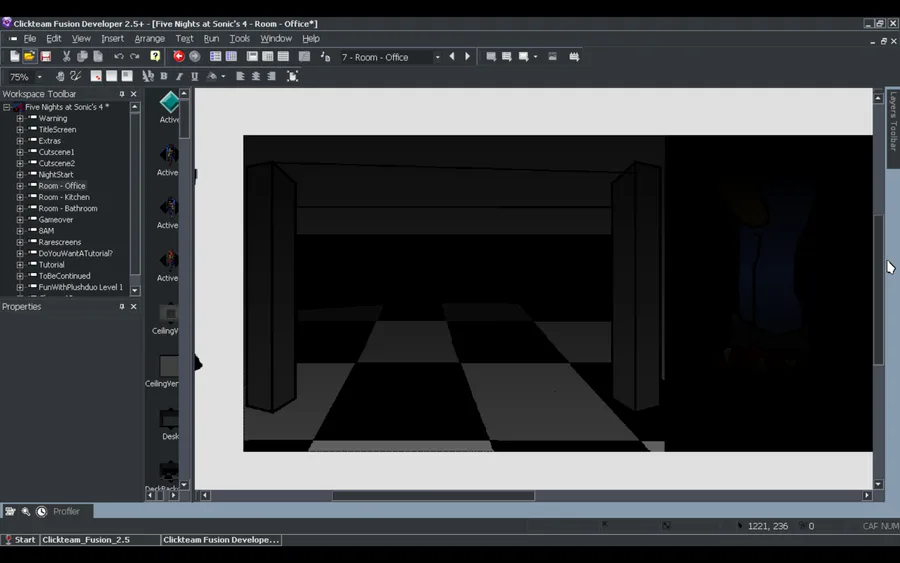
Task: Align text right icon
Action: (x=271, y=76)
